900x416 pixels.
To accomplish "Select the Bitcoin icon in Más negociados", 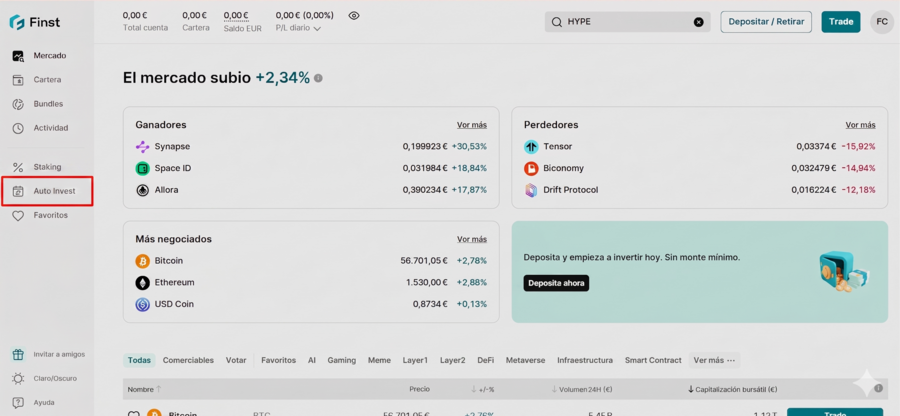I will point(142,261).
